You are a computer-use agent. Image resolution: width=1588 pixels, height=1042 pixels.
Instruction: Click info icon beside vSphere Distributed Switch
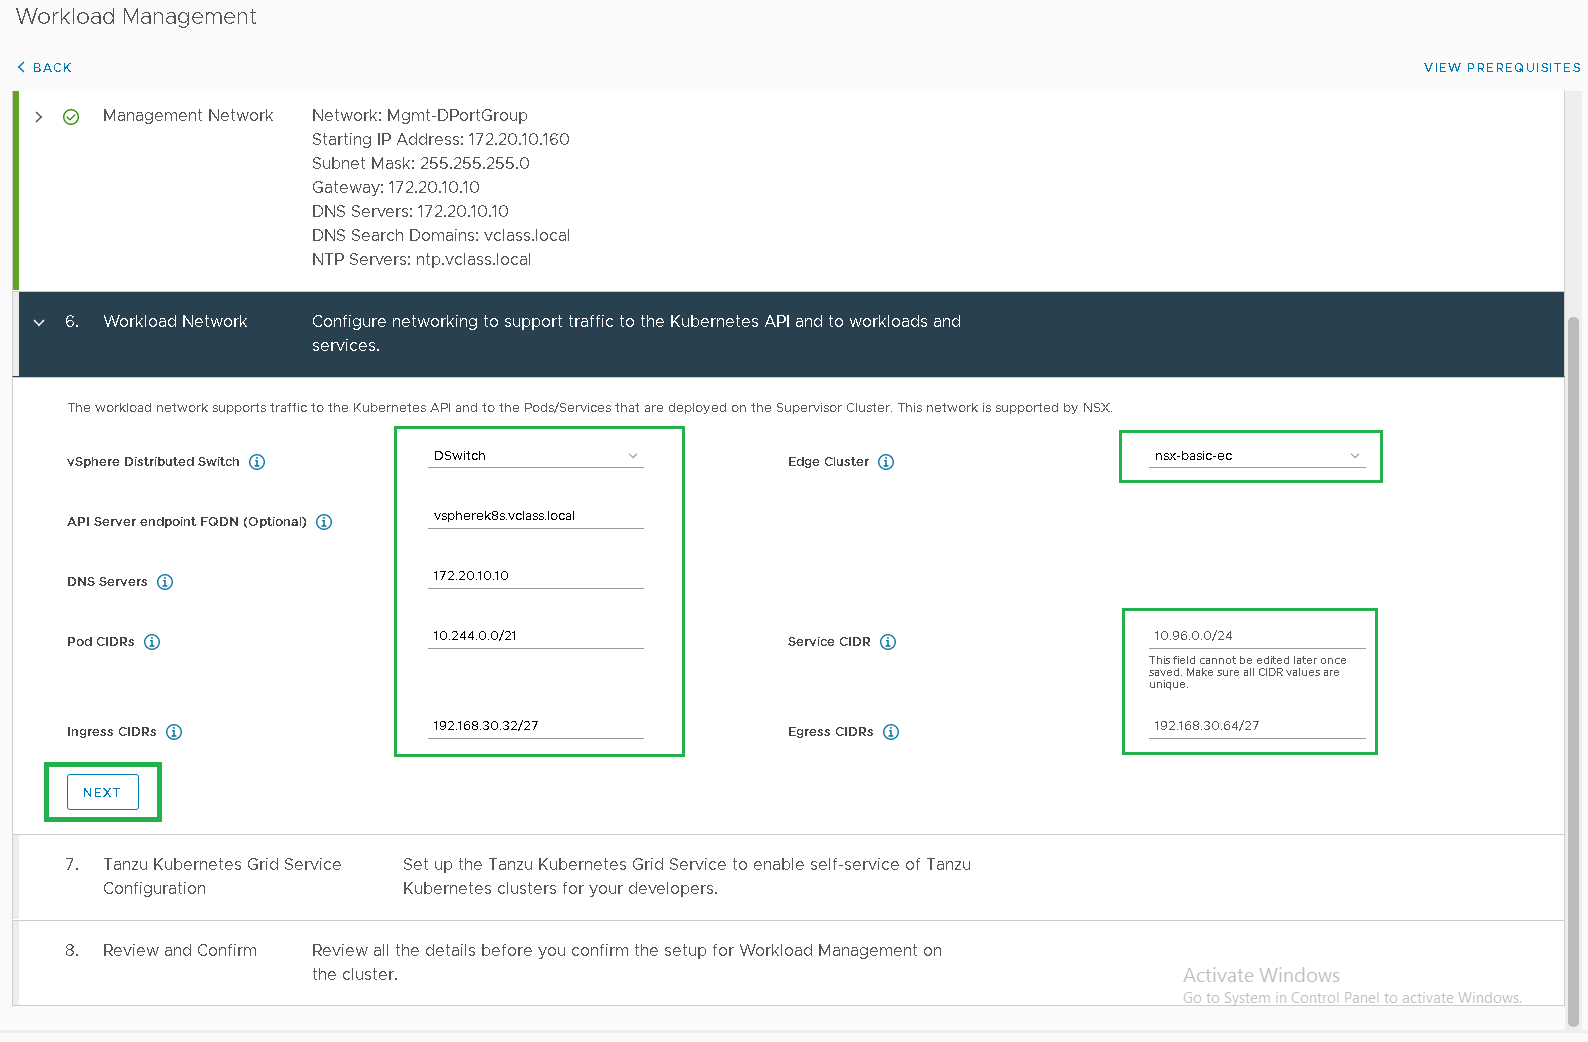pos(257,462)
